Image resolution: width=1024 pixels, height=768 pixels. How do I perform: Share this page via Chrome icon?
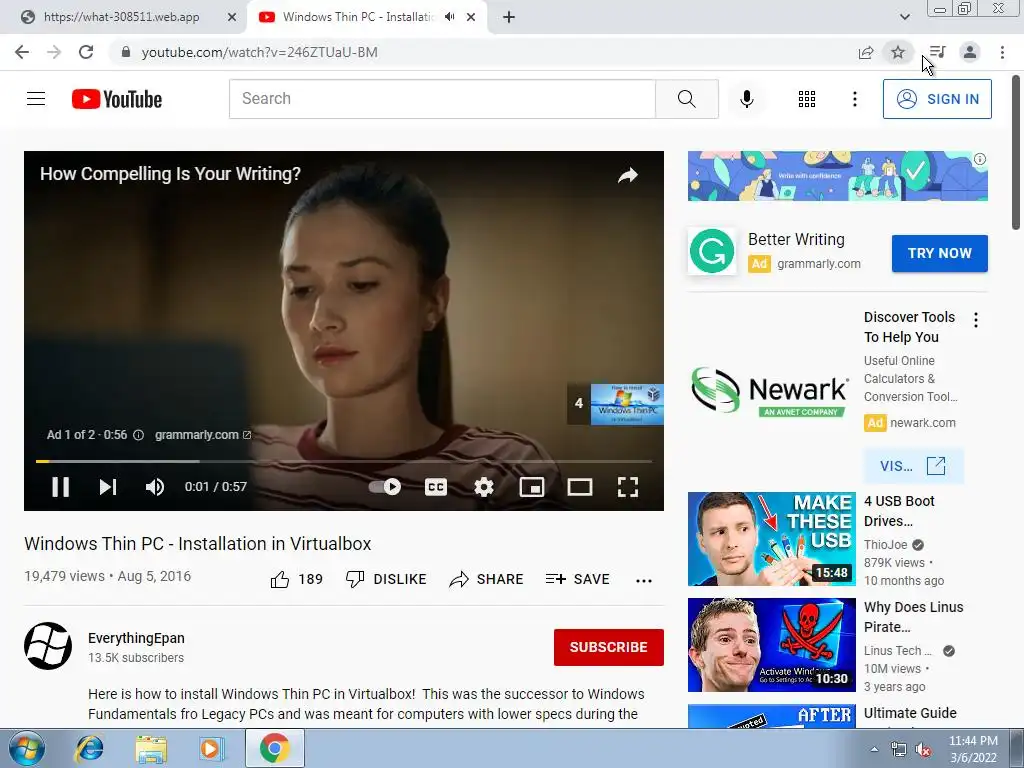click(866, 52)
